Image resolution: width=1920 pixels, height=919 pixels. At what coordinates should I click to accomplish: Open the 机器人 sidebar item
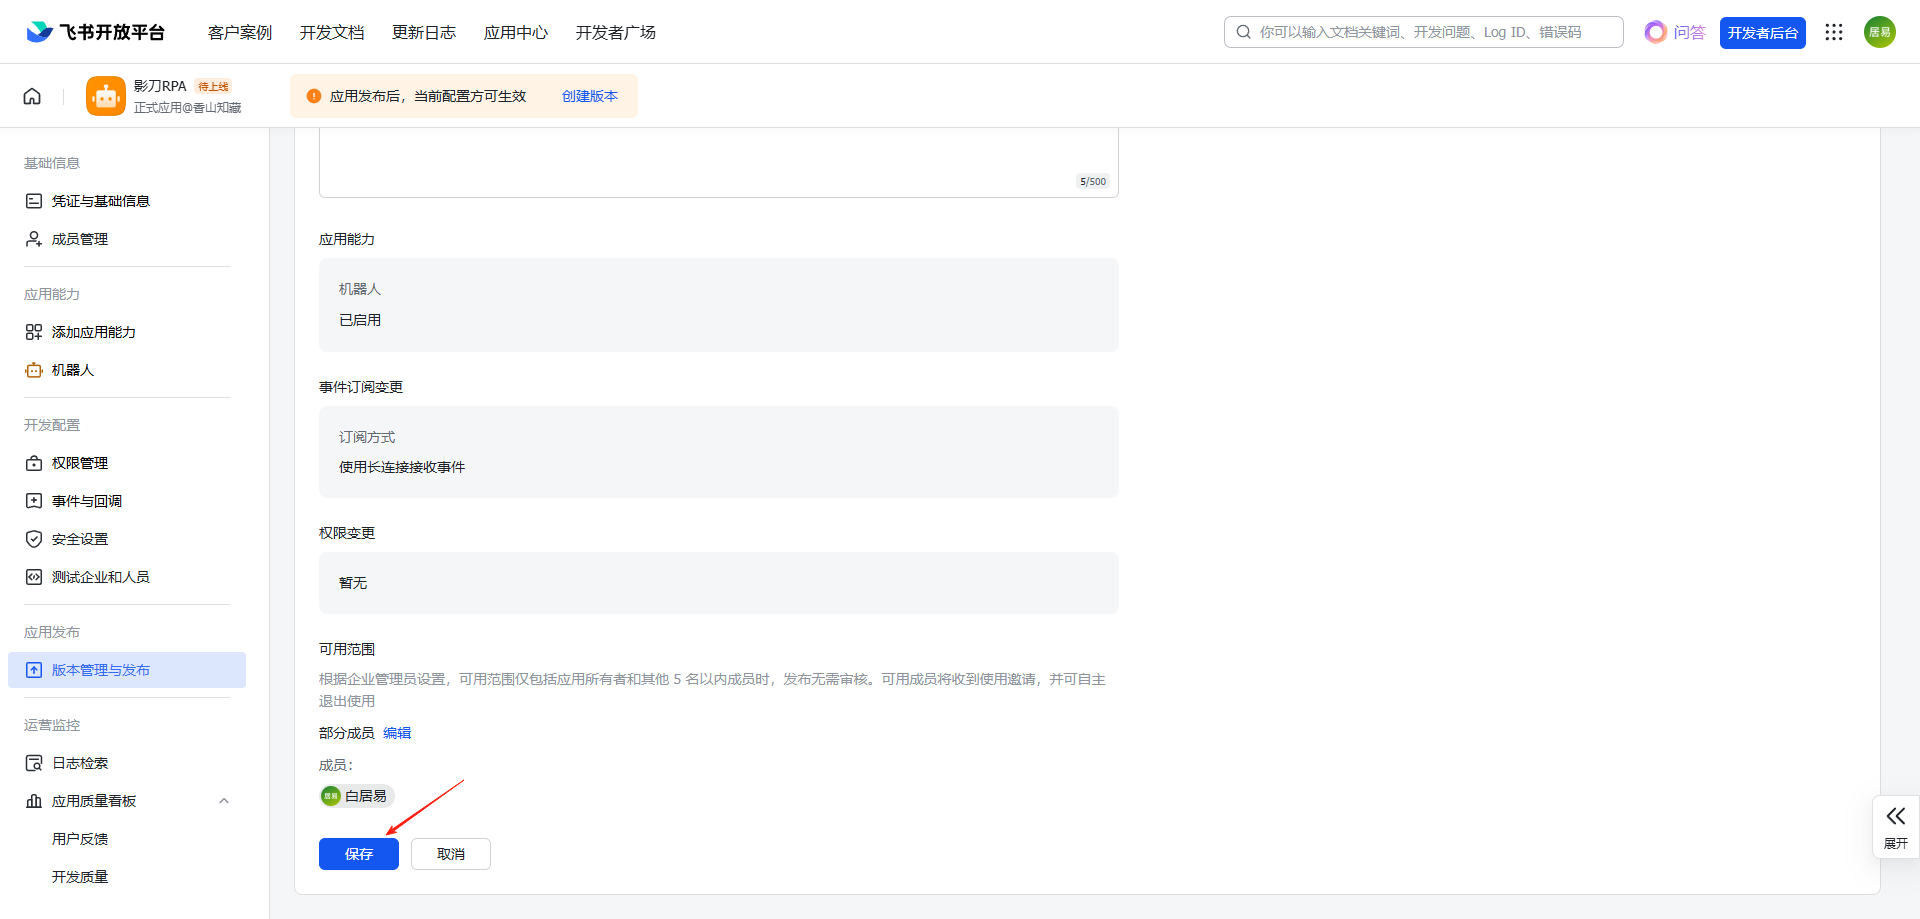pos(72,370)
